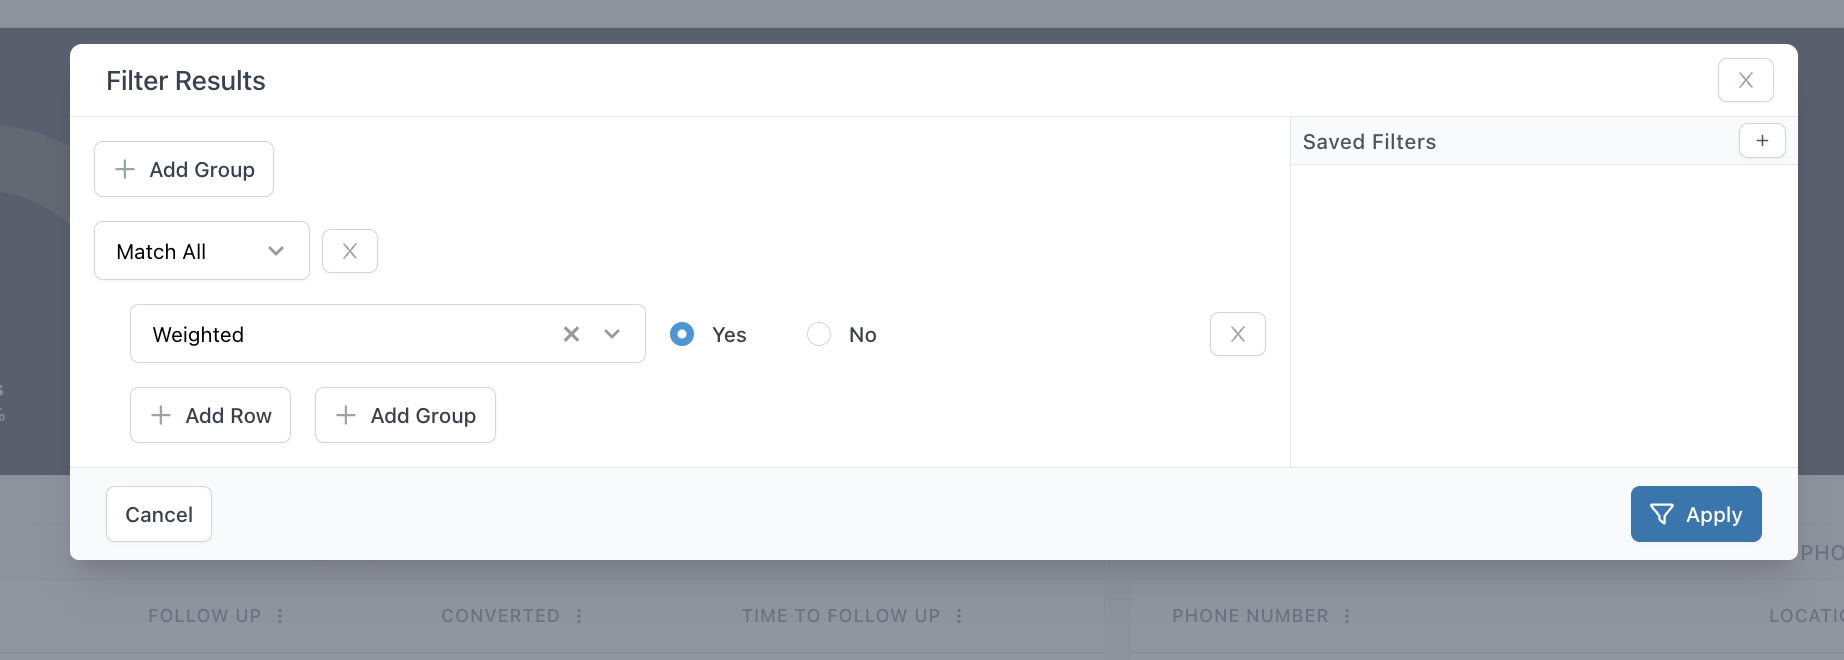Open Time To Follow Up column menu
Image resolution: width=1844 pixels, height=660 pixels.
click(959, 616)
